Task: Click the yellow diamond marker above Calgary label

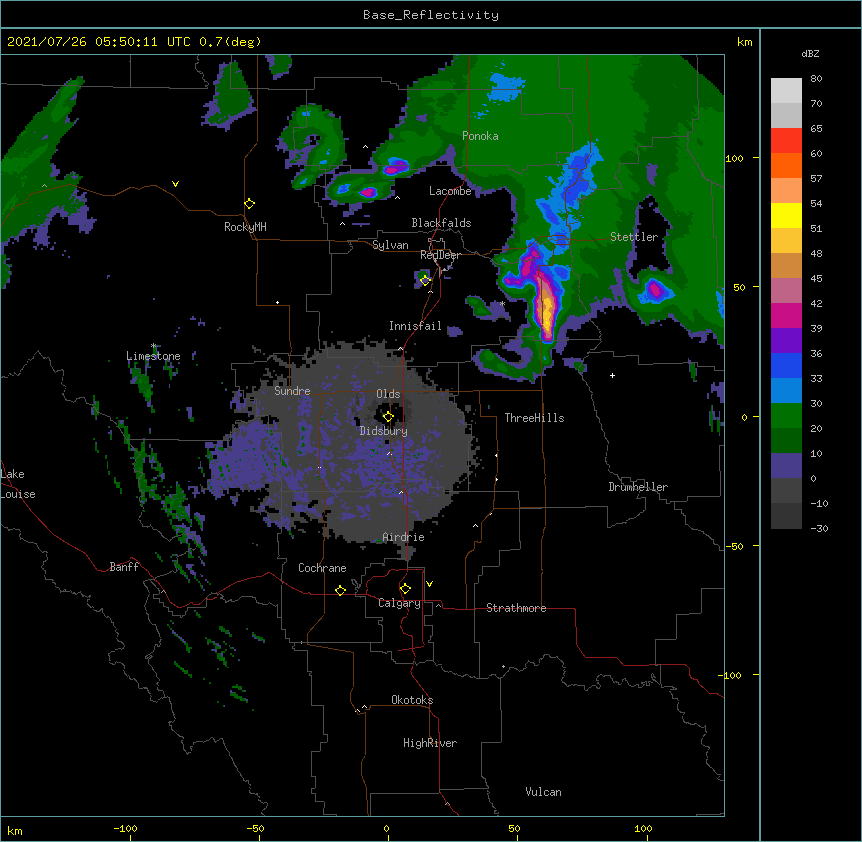Action: coord(405,589)
